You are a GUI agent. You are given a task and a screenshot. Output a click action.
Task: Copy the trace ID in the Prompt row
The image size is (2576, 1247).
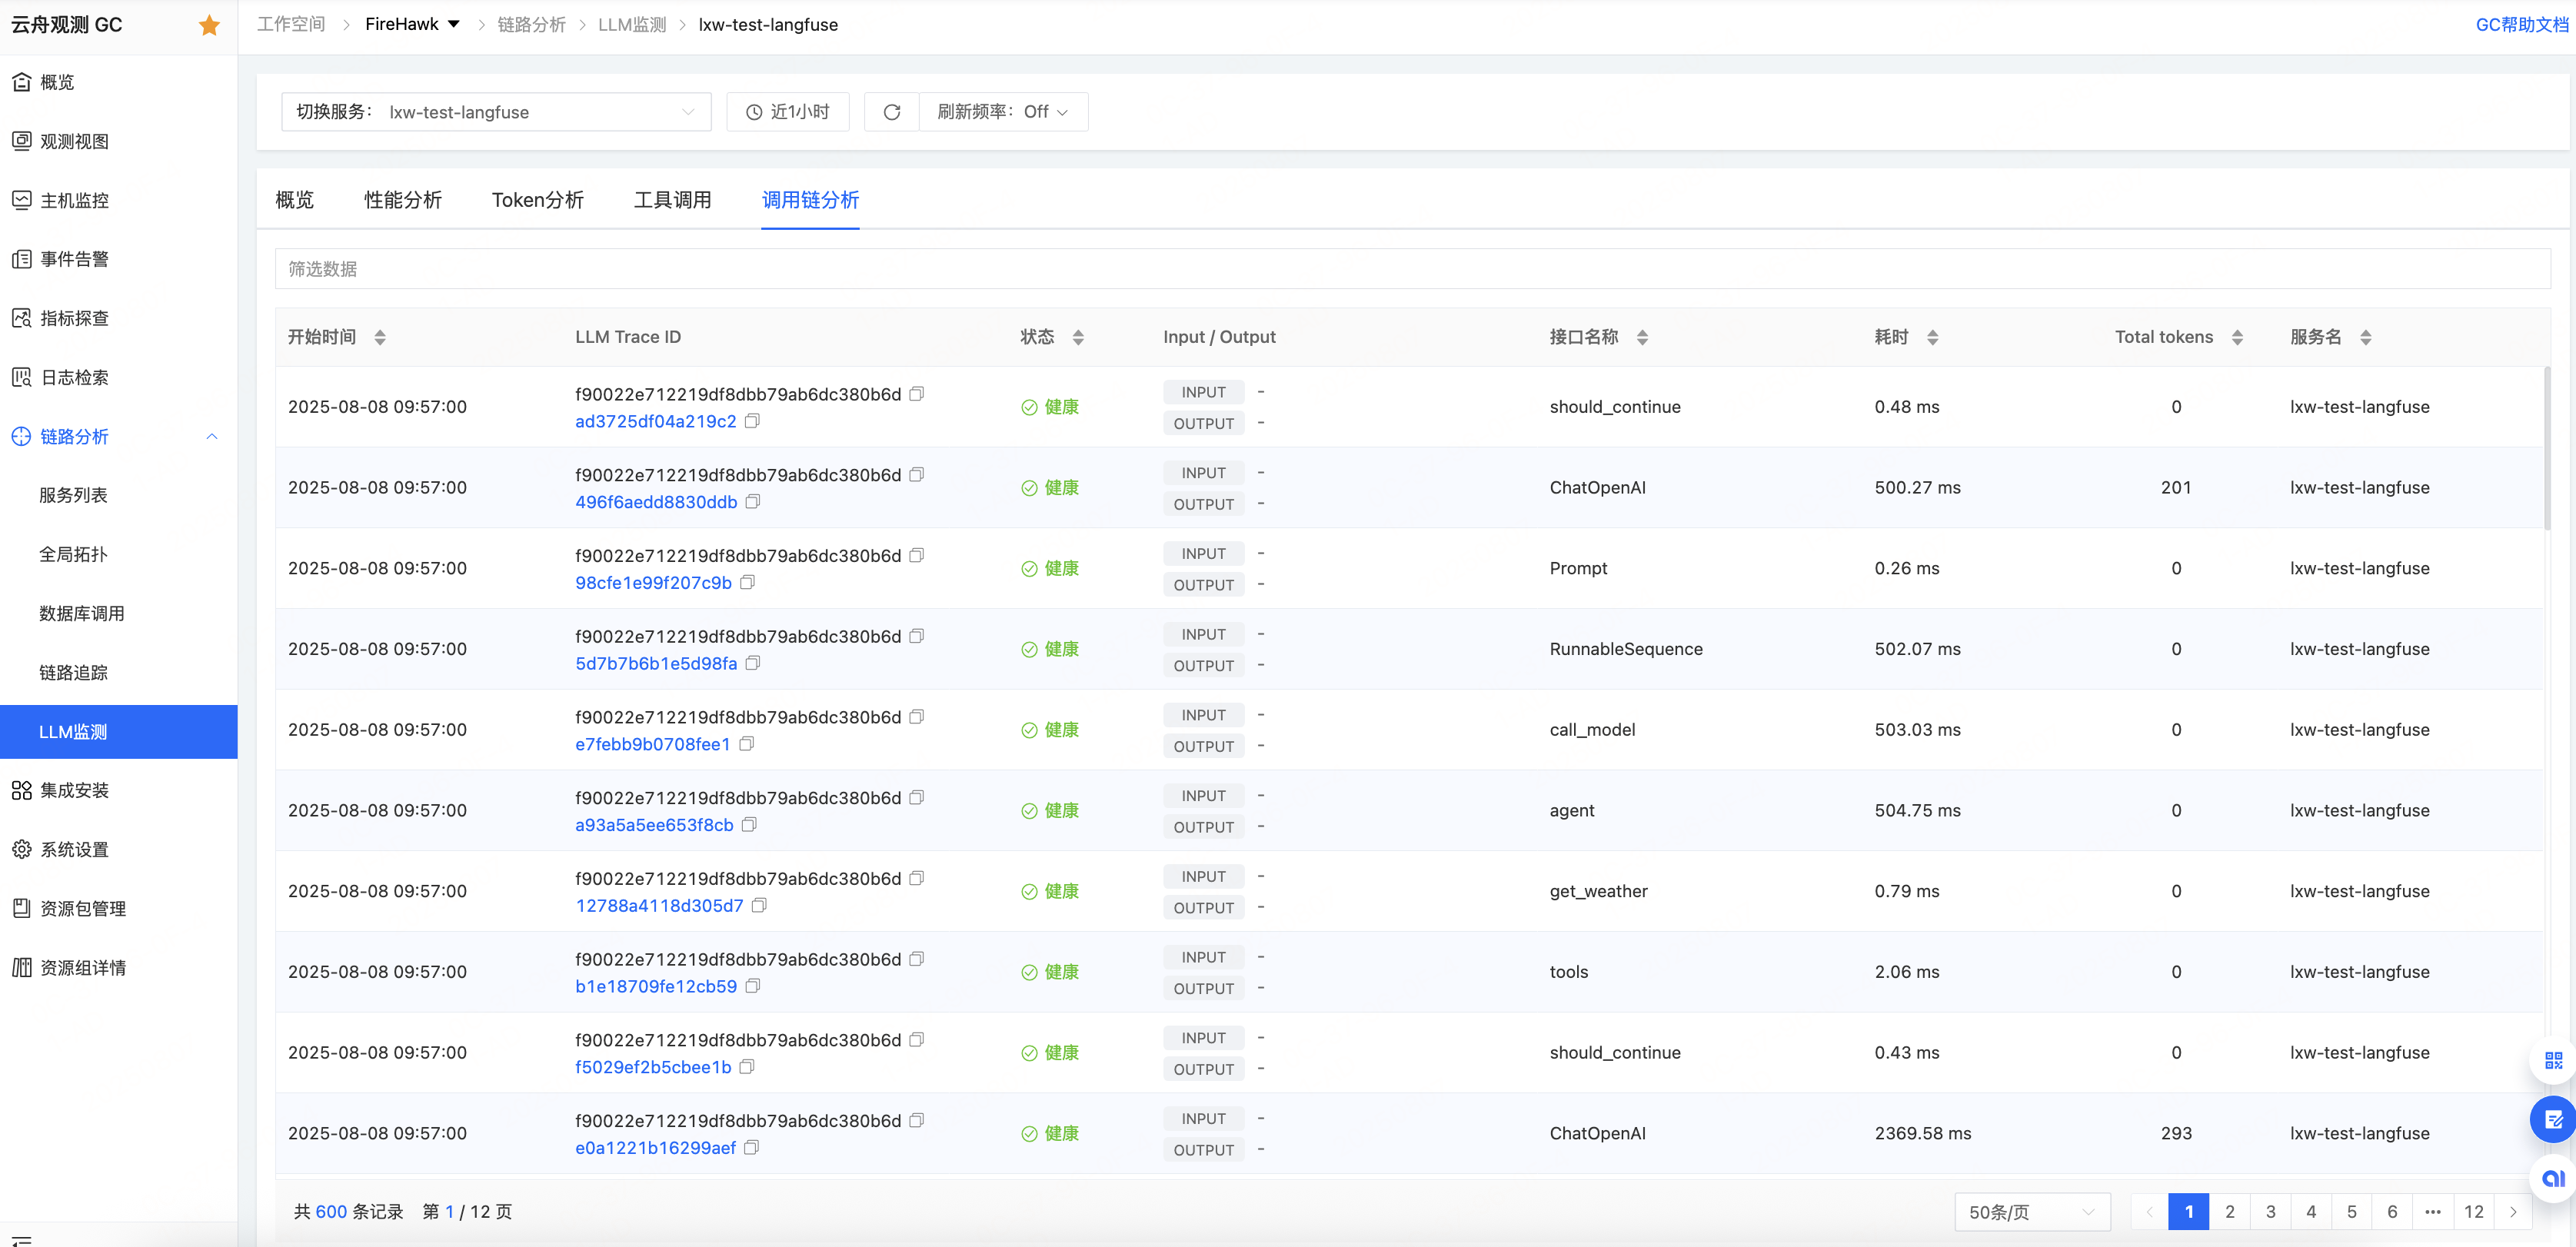917,555
